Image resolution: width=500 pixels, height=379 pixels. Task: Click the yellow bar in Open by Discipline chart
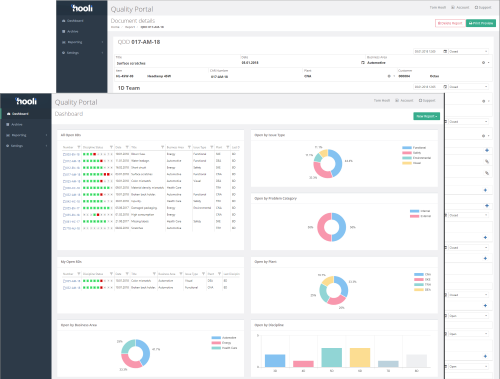click(360, 357)
